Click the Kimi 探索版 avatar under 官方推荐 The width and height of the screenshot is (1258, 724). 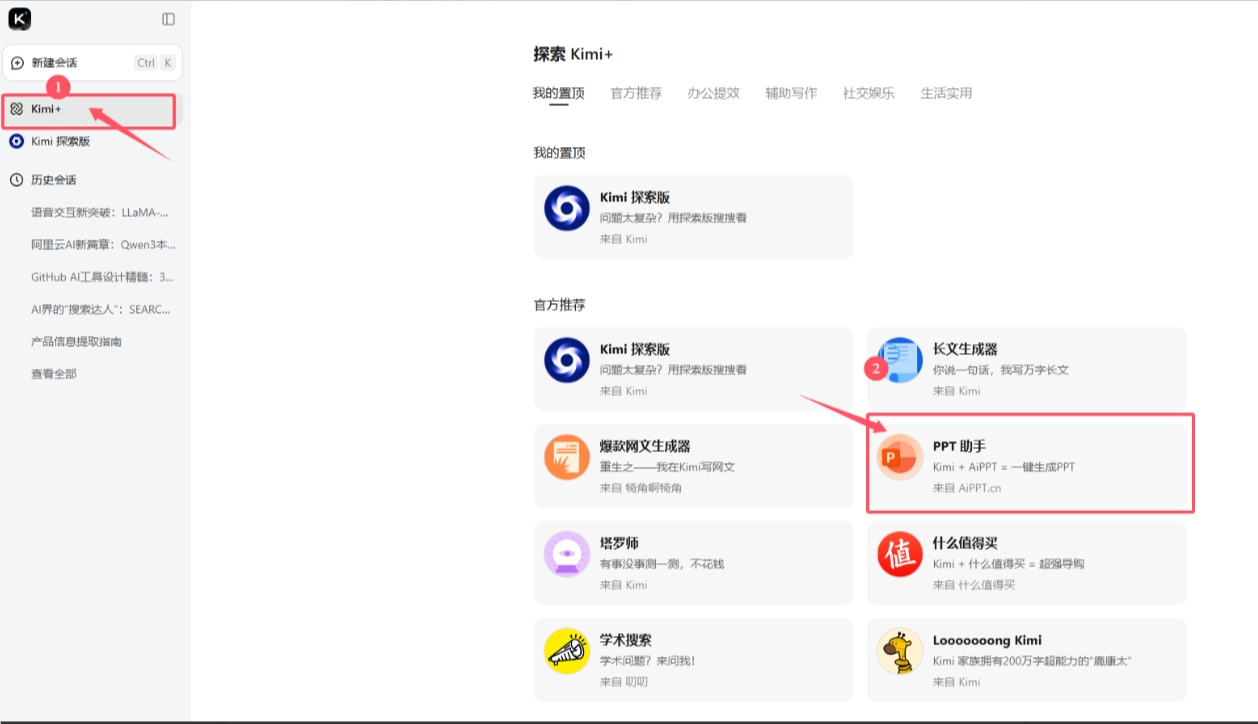click(x=567, y=360)
